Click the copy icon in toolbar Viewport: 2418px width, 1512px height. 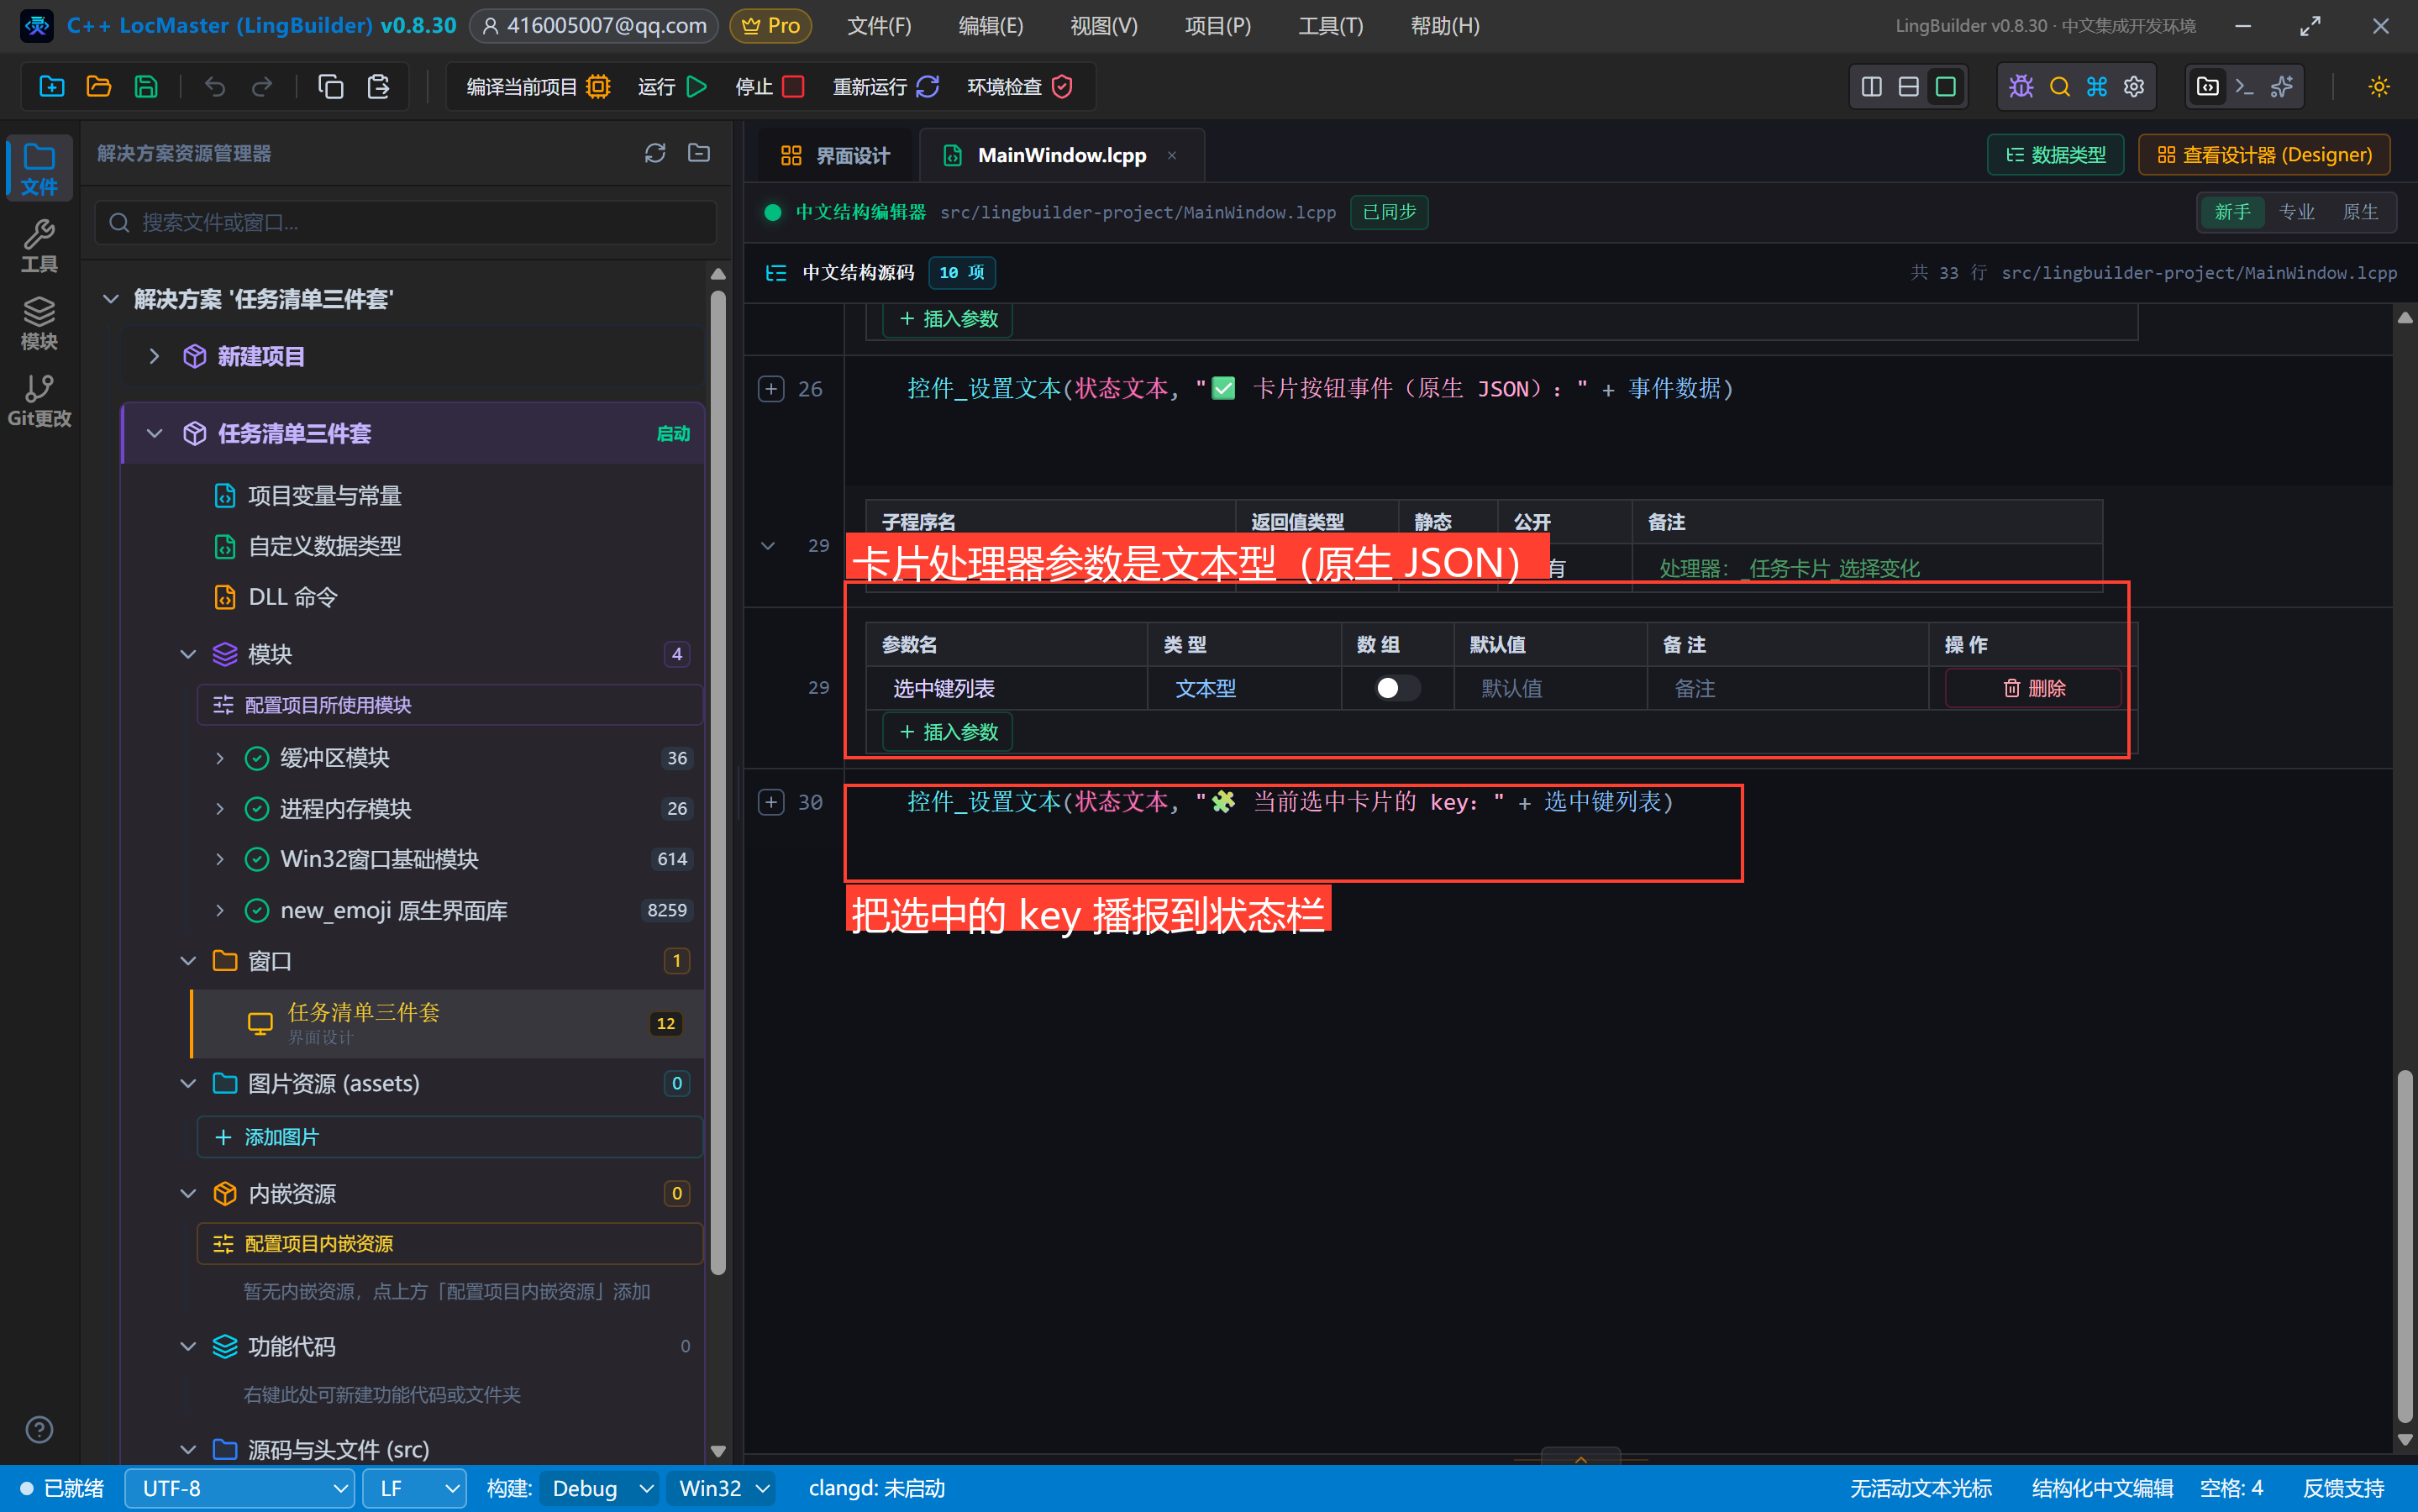point(330,87)
